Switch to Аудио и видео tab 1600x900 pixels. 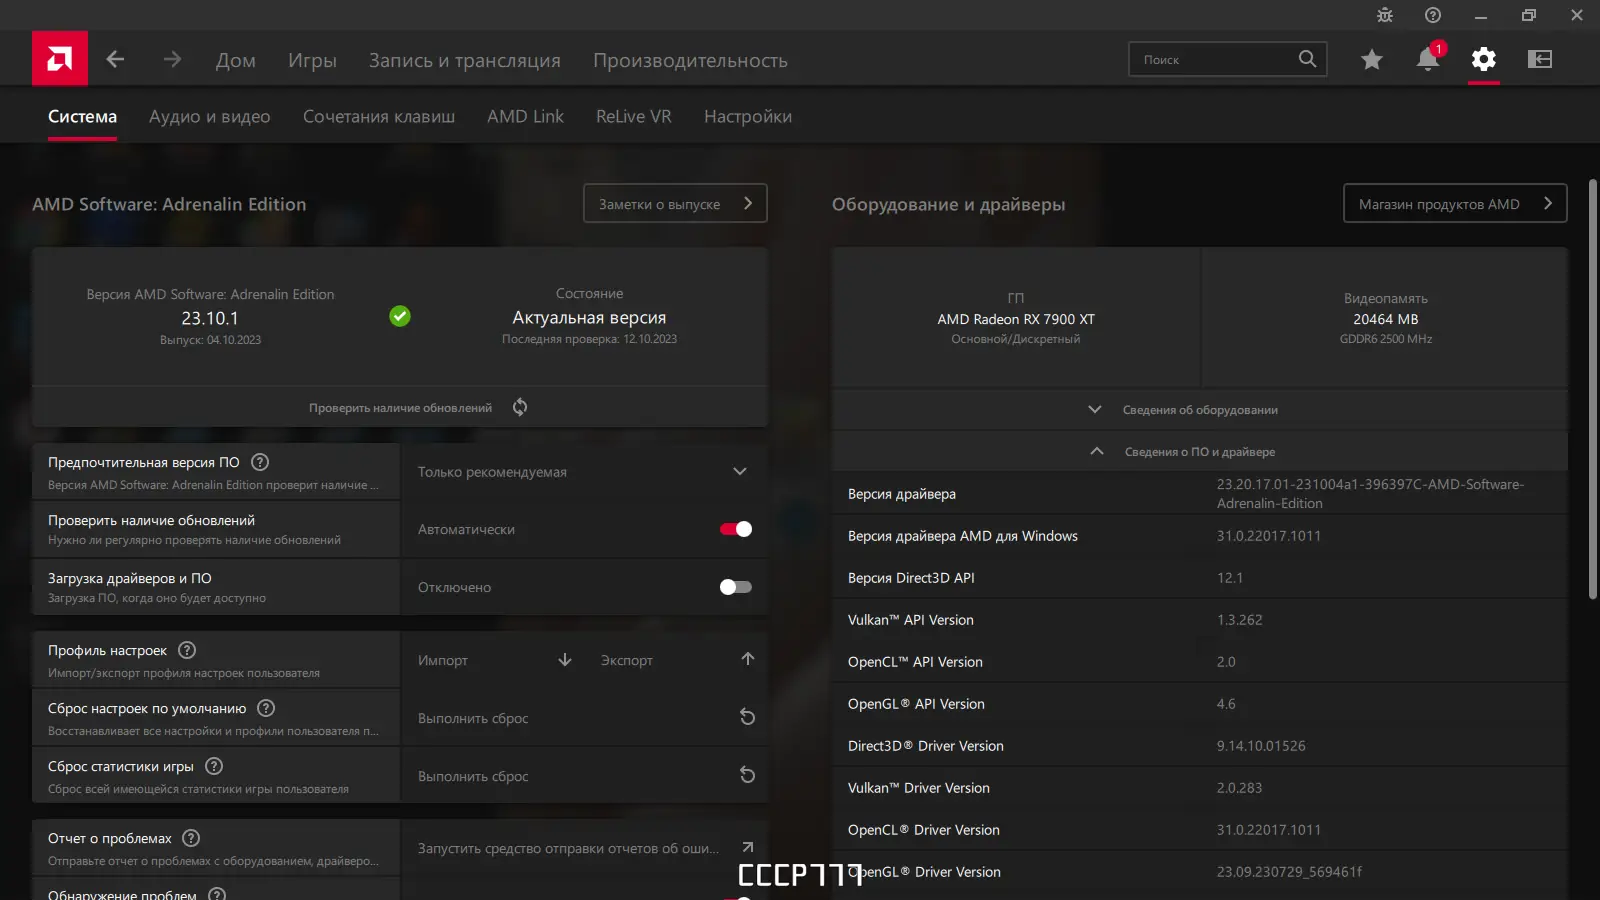tap(210, 116)
